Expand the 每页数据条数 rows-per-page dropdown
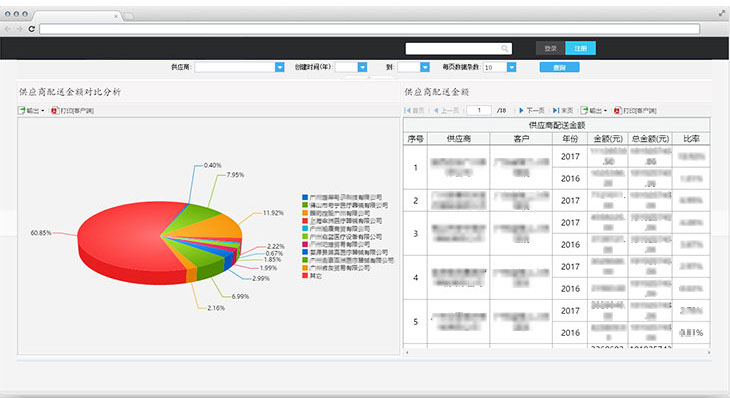 pos(511,67)
